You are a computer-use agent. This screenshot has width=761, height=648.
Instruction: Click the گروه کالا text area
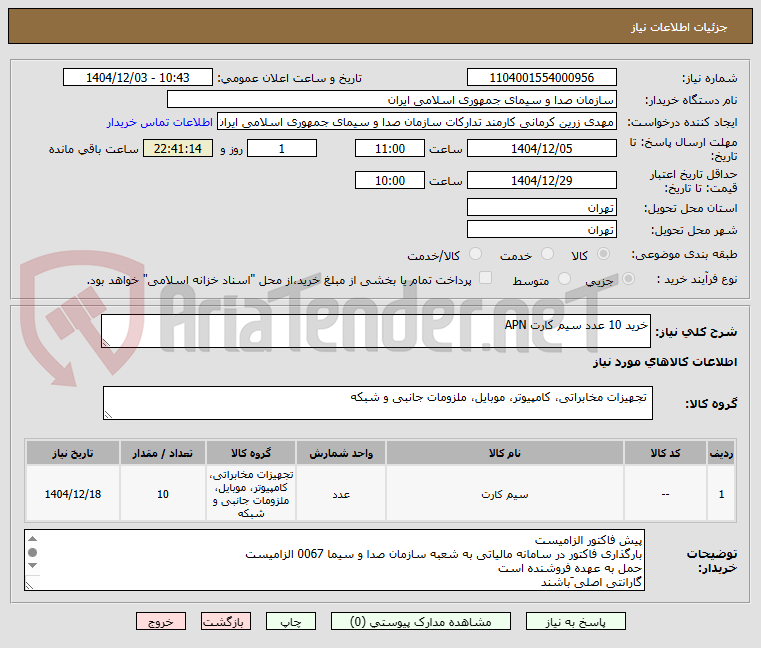pos(378,403)
